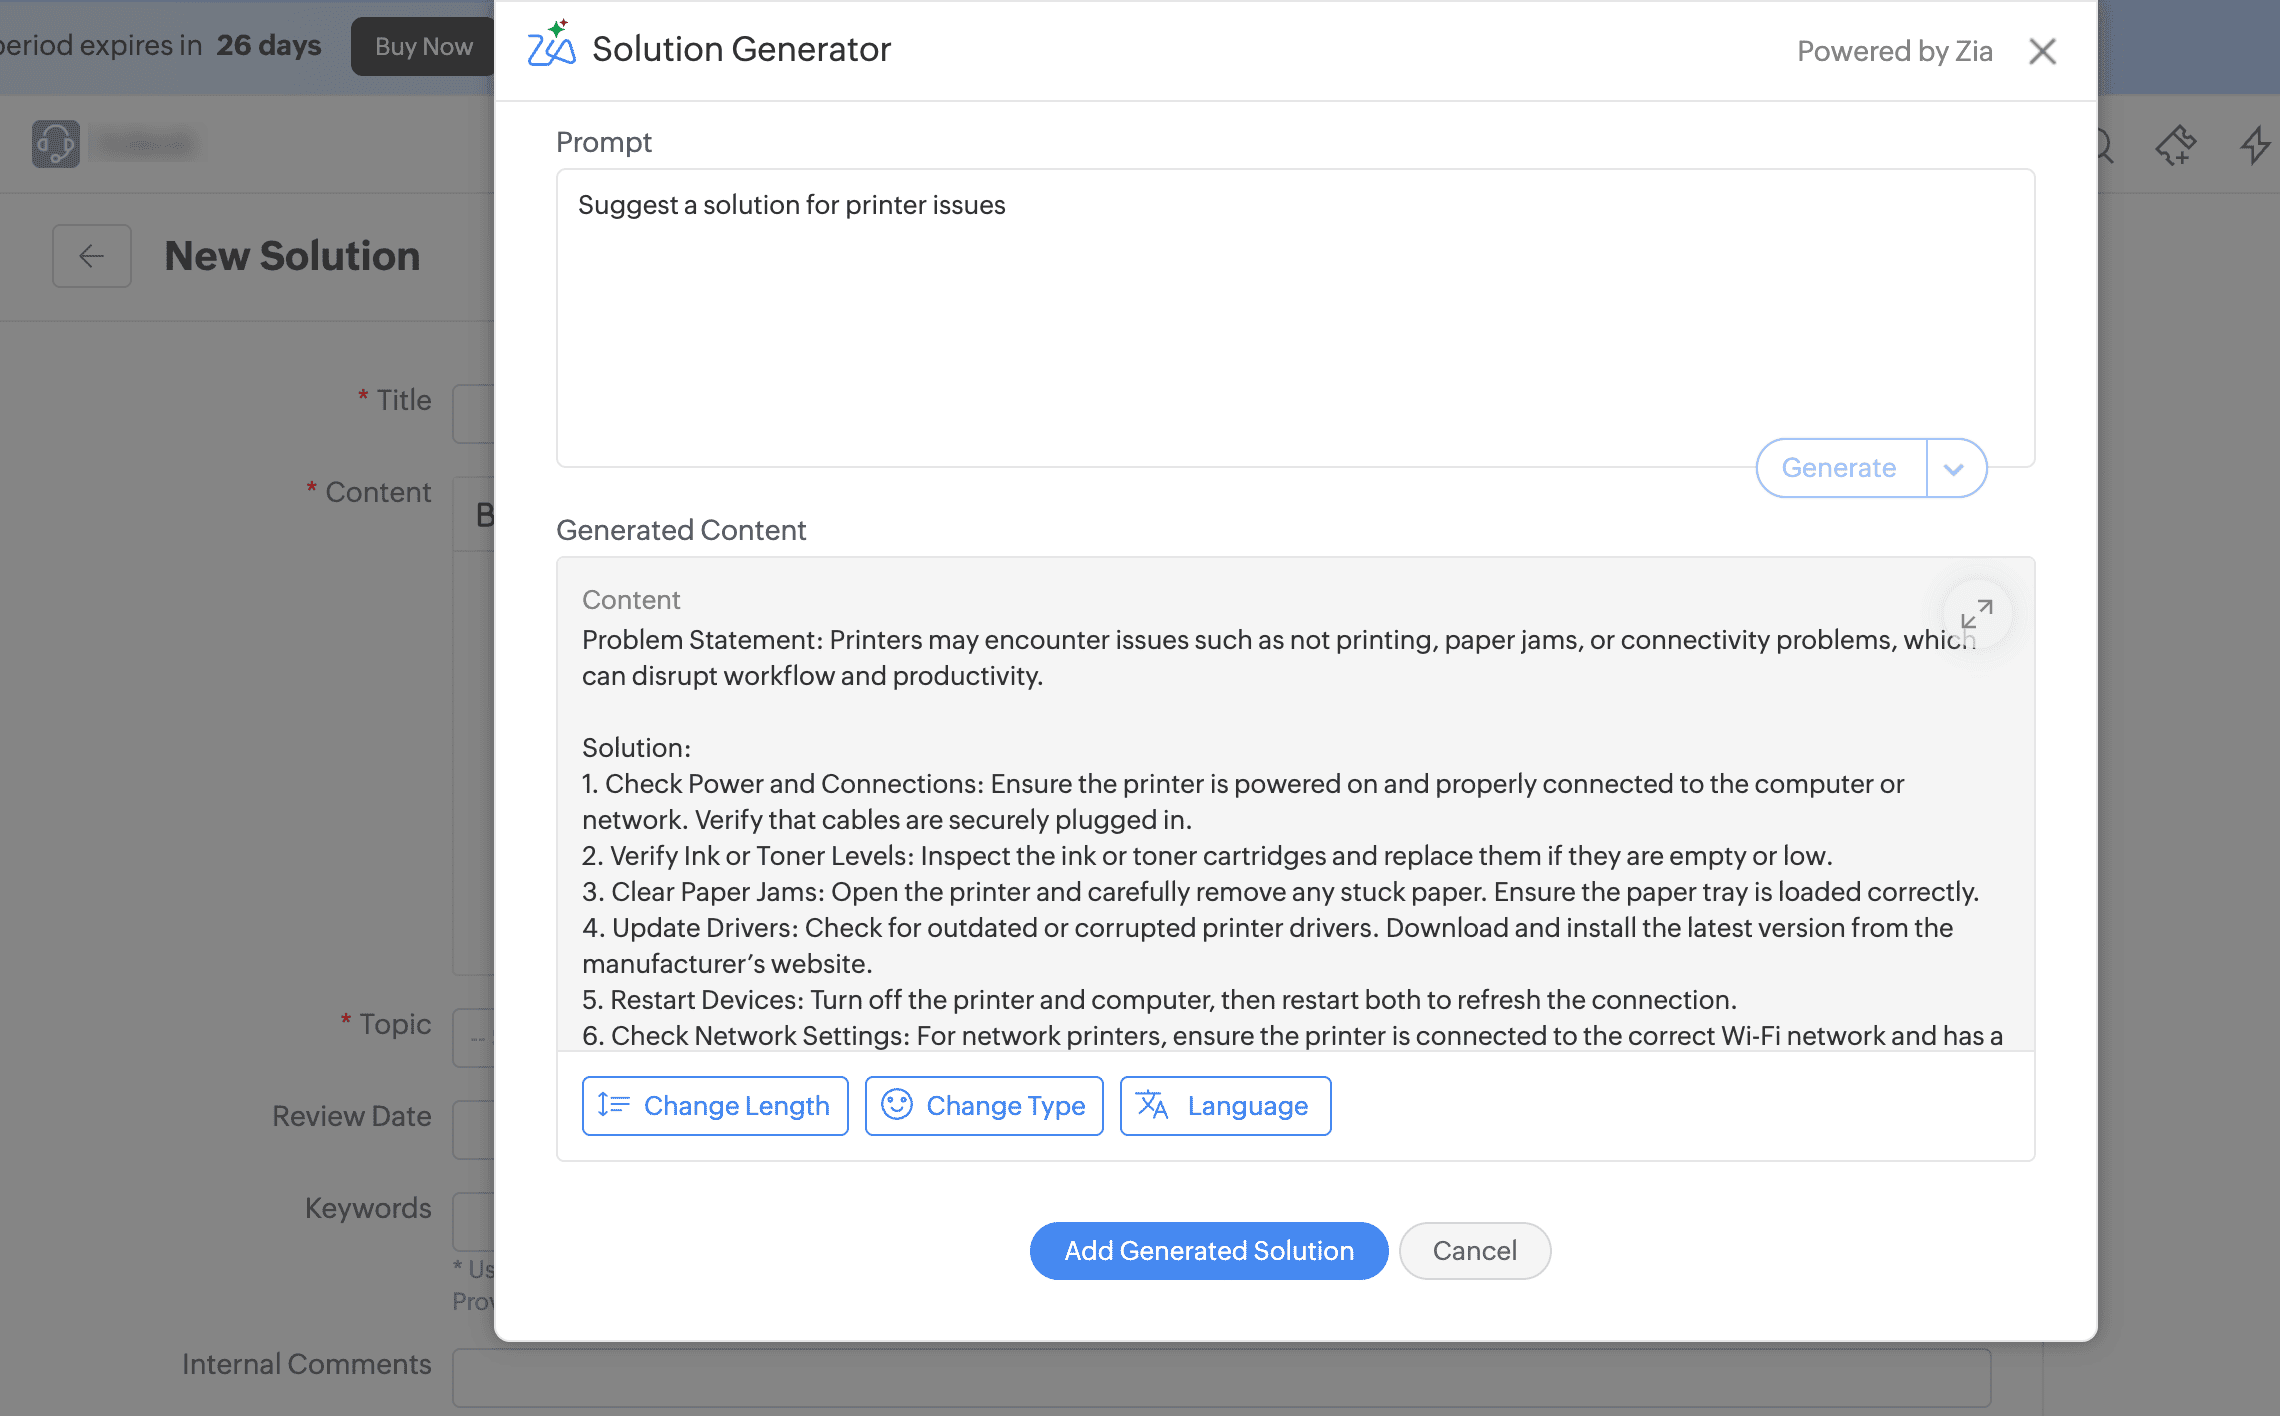Click the Powered by Zia label
Viewport: 2280px width, 1416px height.
[1894, 51]
